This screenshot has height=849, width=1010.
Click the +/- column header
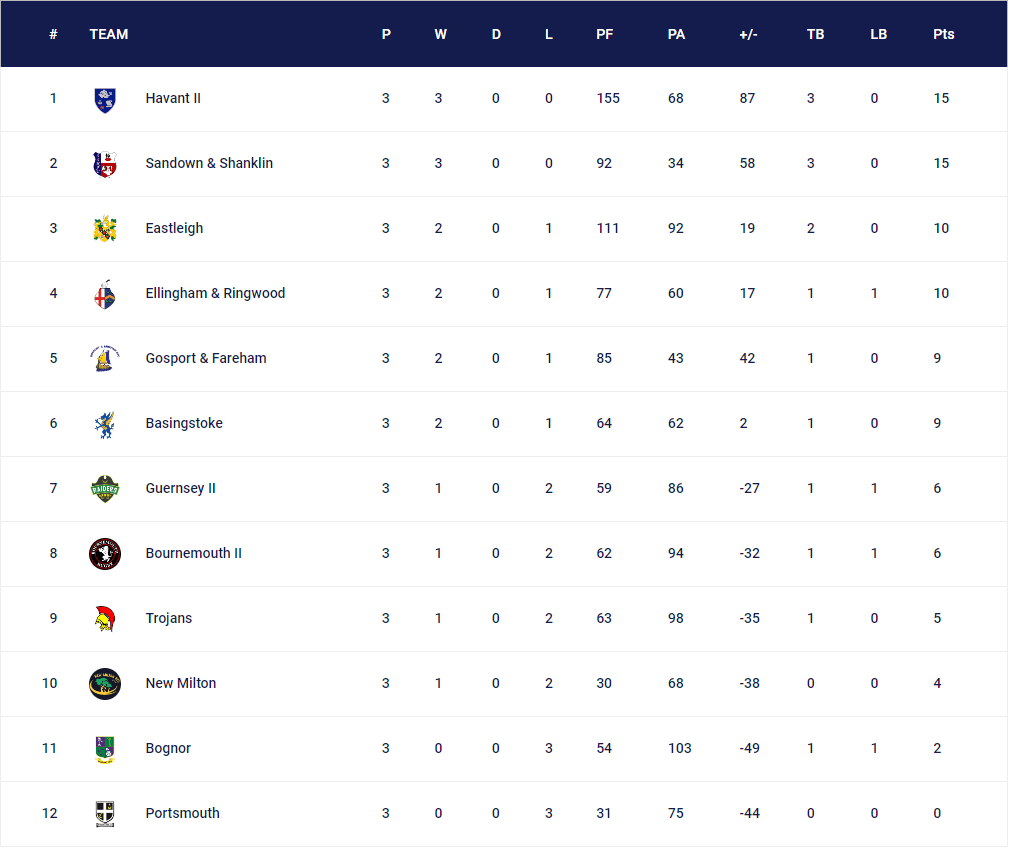(x=748, y=34)
